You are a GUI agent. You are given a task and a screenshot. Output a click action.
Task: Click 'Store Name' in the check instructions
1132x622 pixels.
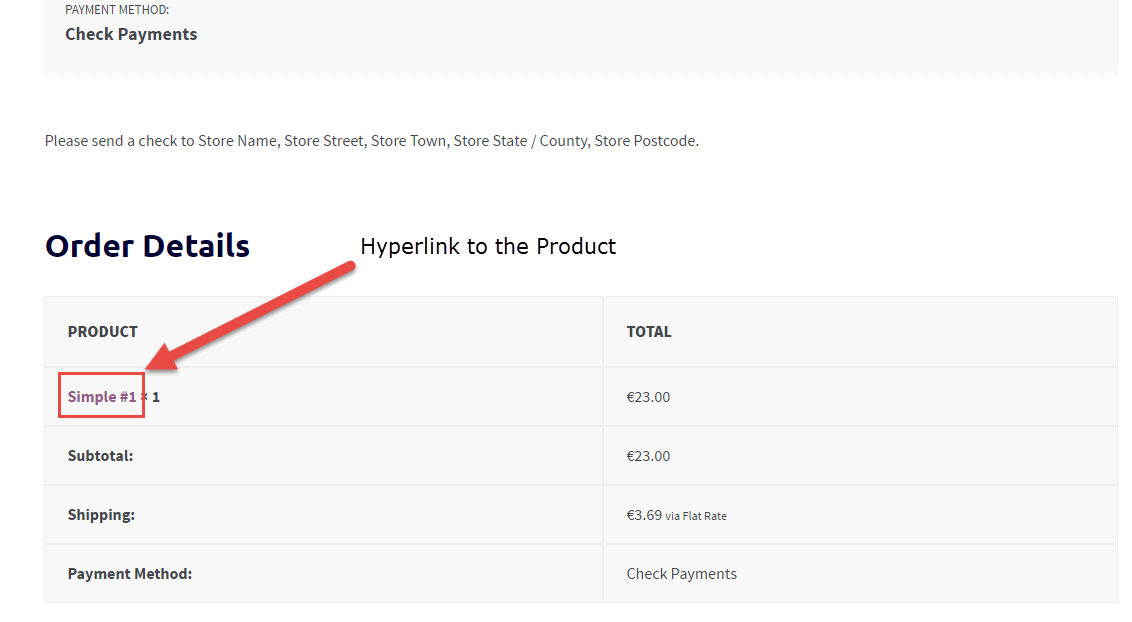pyautogui.click(x=237, y=141)
